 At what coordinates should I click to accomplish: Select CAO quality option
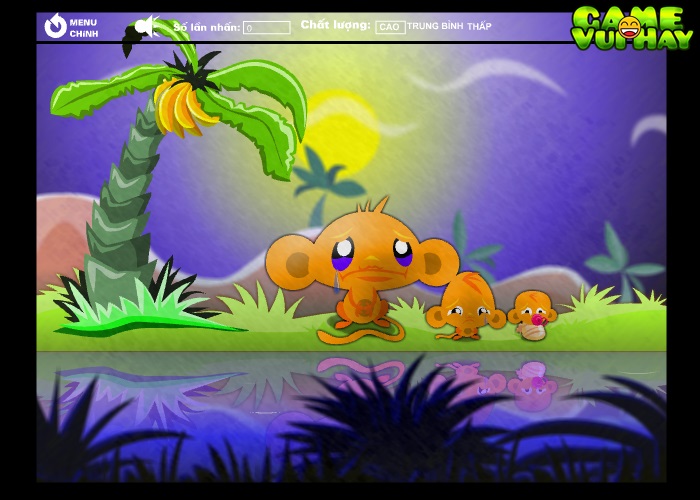[390, 27]
